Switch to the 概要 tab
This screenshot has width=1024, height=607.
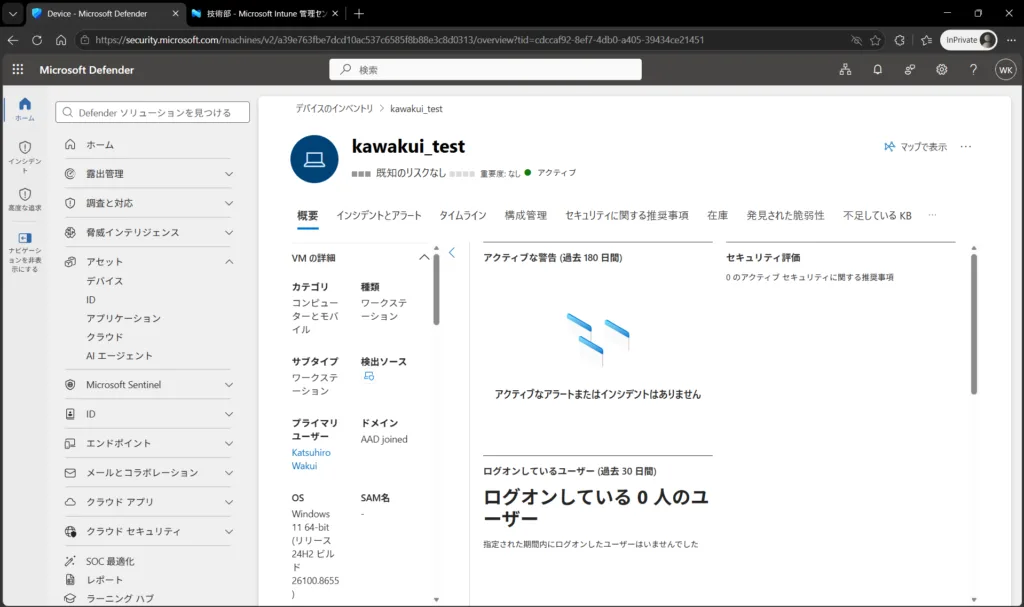308,216
